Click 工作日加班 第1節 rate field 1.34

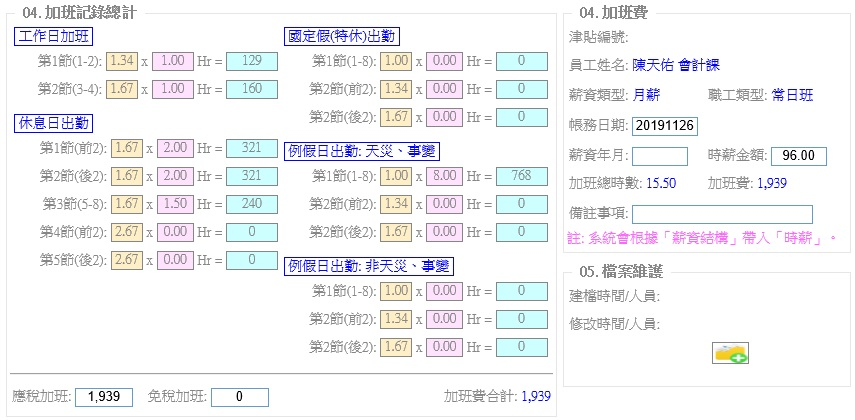point(122,61)
